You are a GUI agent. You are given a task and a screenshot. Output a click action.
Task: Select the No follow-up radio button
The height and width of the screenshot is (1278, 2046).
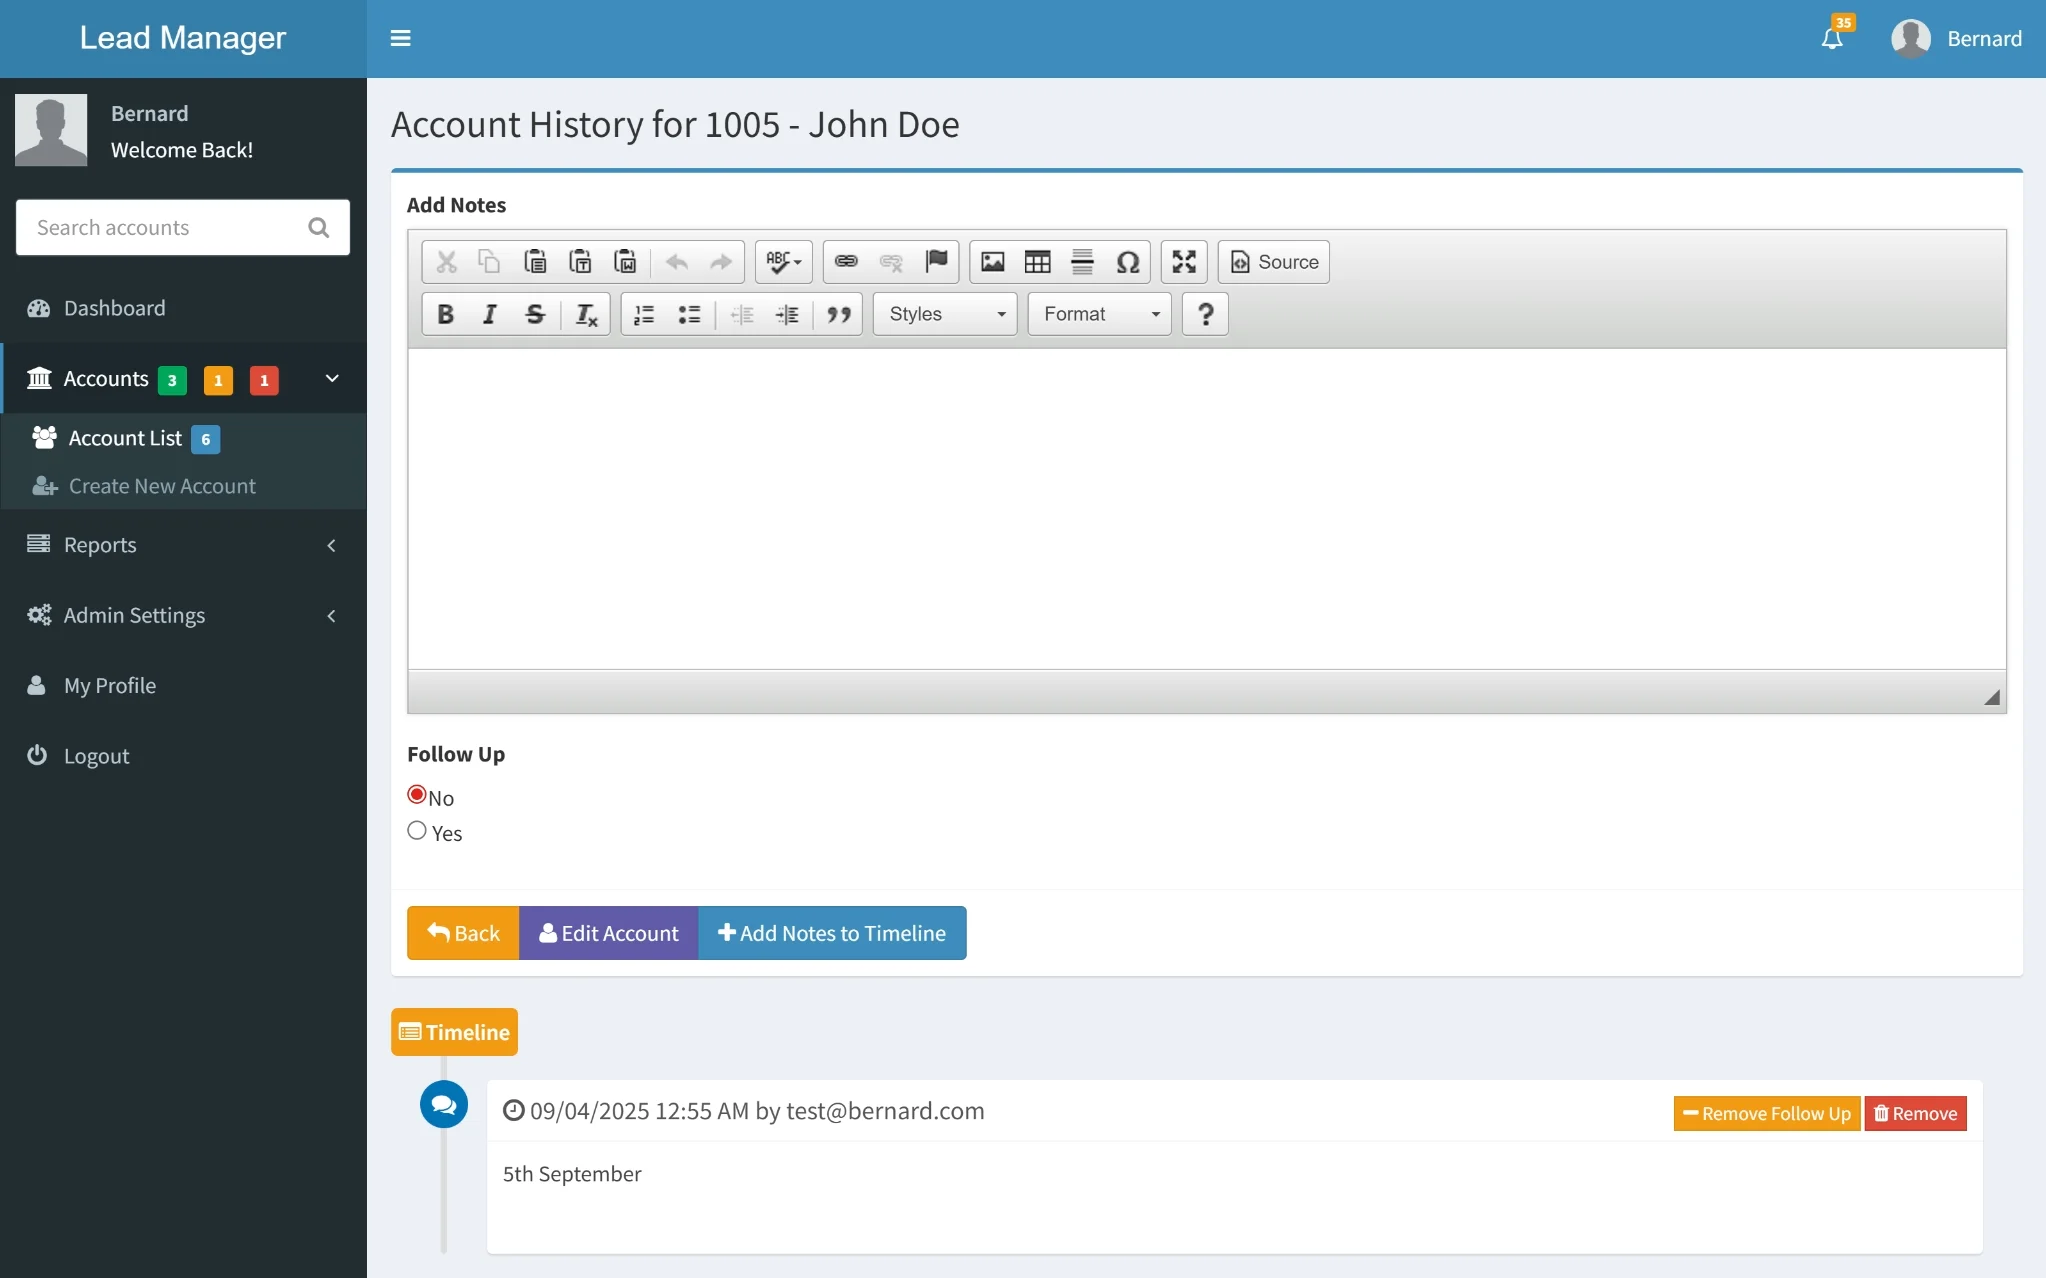[x=417, y=795]
